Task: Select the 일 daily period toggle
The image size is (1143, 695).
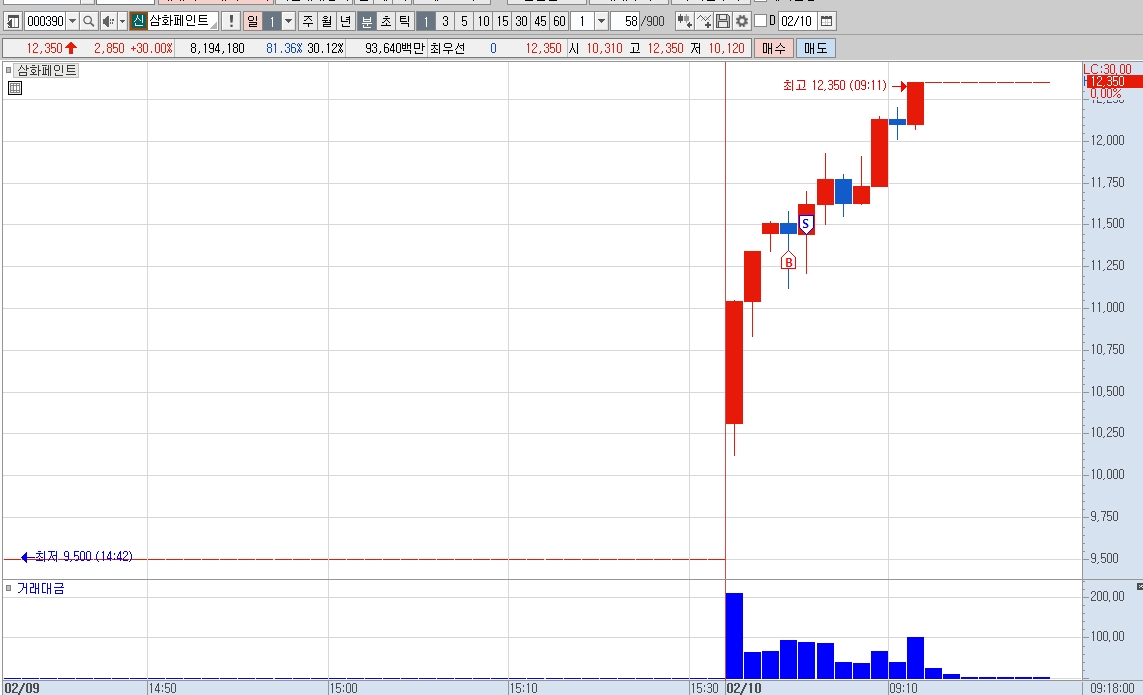Action: coord(252,21)
